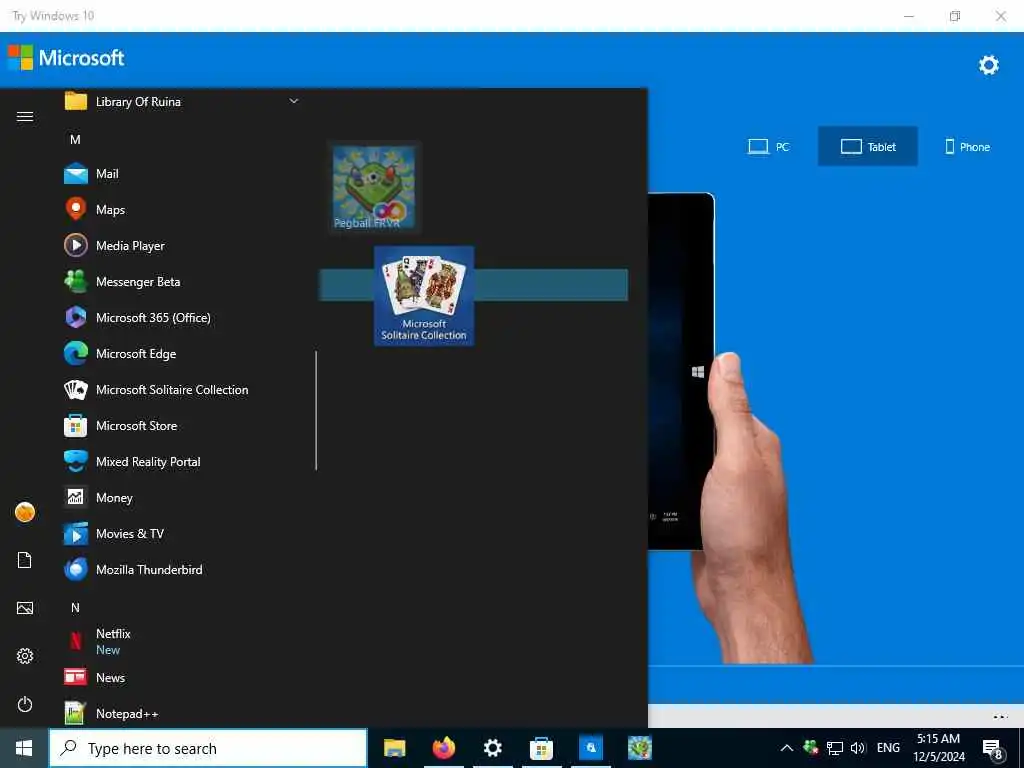Image resolution: width=1024 pixels, height=768 pixels.
Task: Click the Power icon in Start sidebar
Action: tap(25, 704)
